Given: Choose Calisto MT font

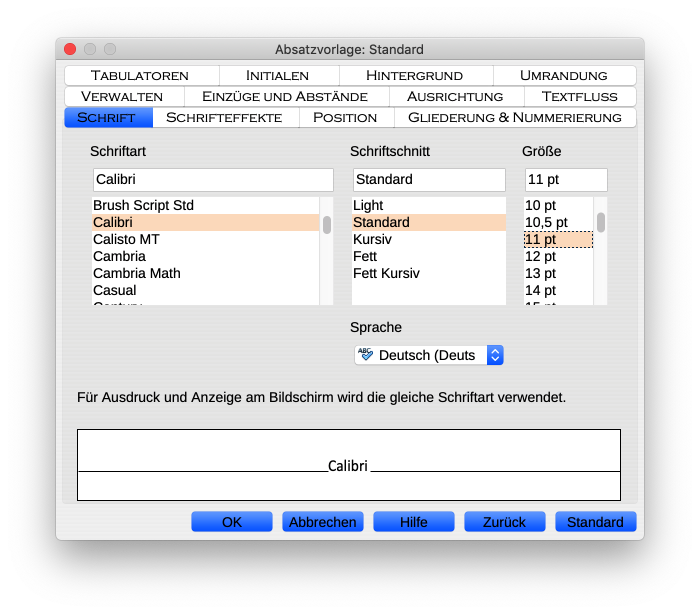Looking at the screenshot, I should point(206,239).
